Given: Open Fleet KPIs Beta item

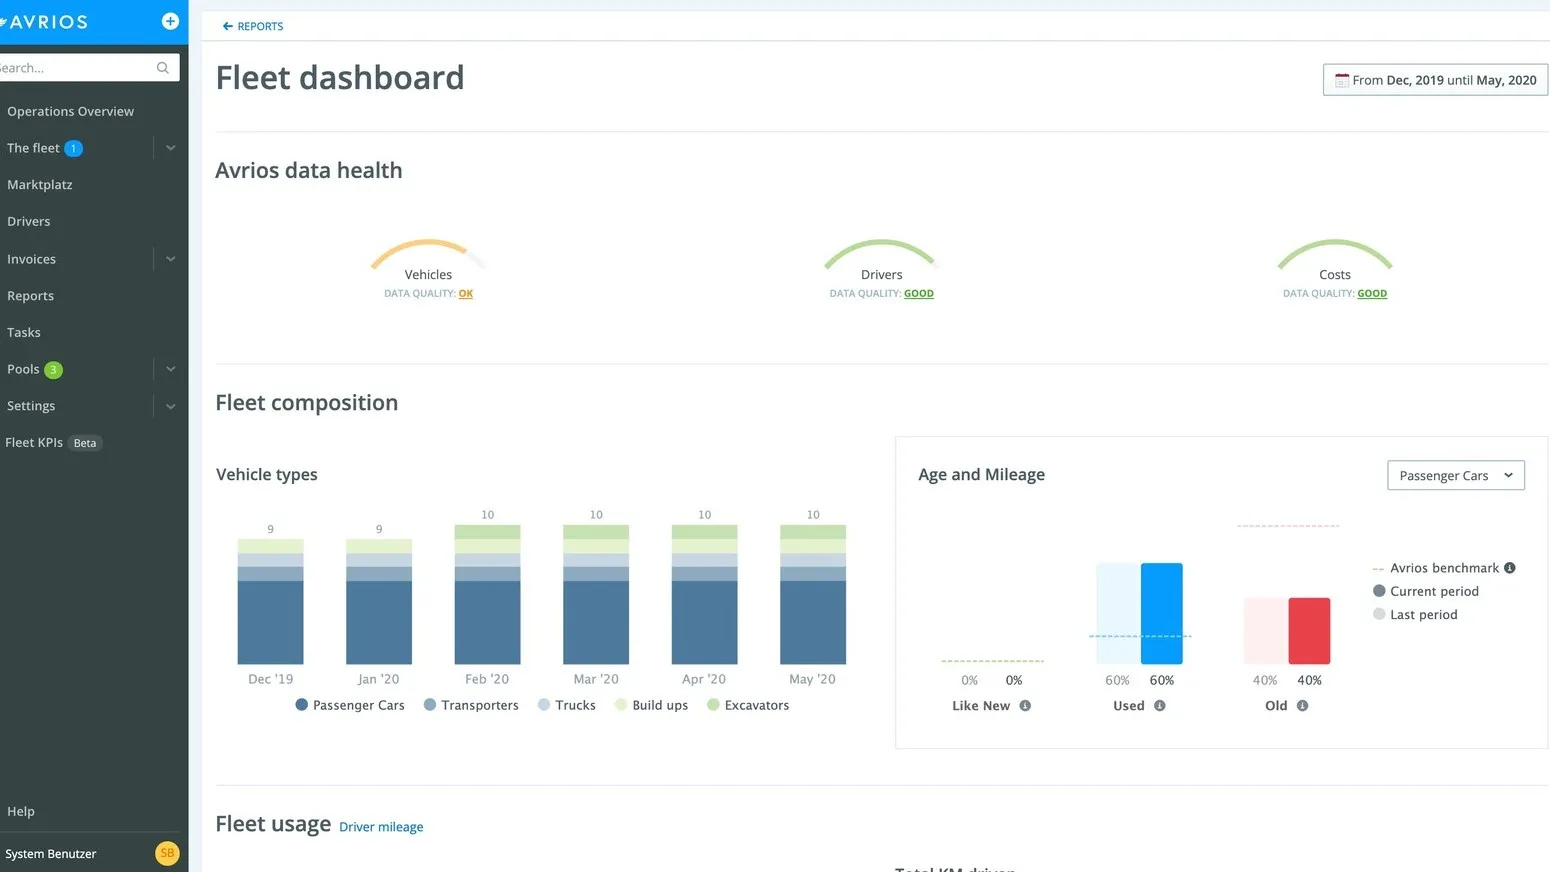Looking at the screenshot, I should (53, 443).
